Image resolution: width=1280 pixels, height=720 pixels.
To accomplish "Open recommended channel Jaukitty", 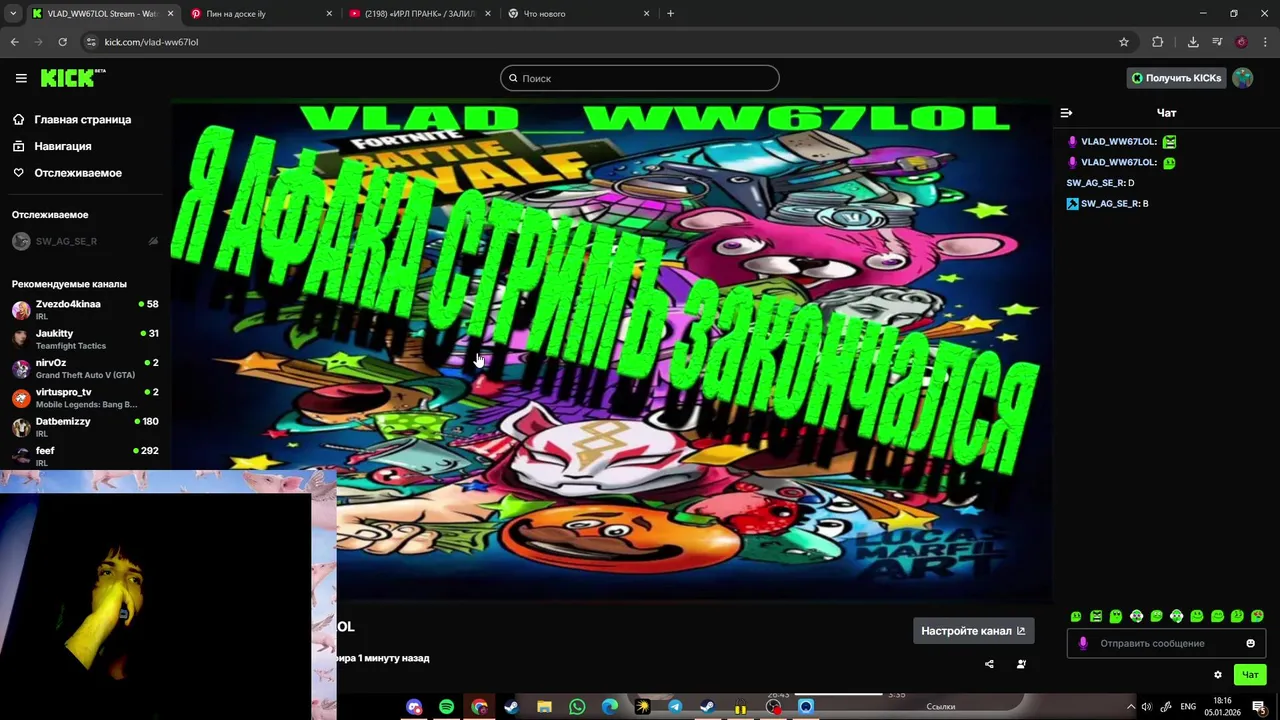I will 84,339.
